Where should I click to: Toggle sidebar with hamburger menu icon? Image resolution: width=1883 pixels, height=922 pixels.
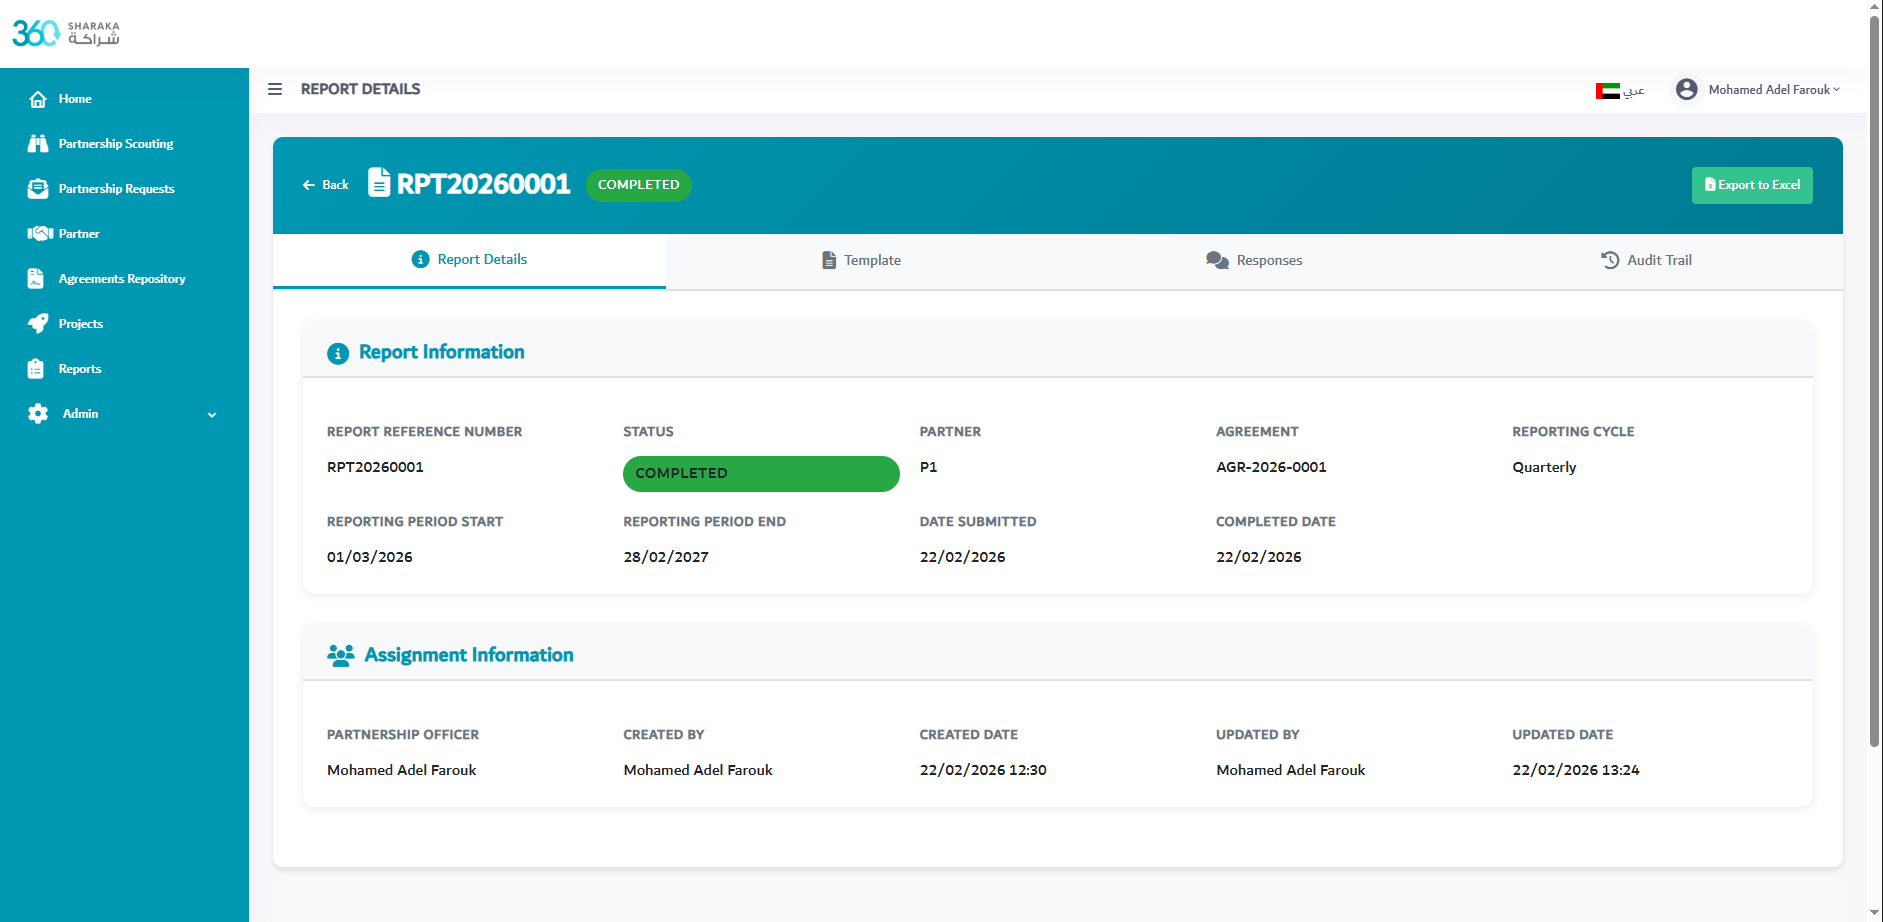(x=275, y=89)
